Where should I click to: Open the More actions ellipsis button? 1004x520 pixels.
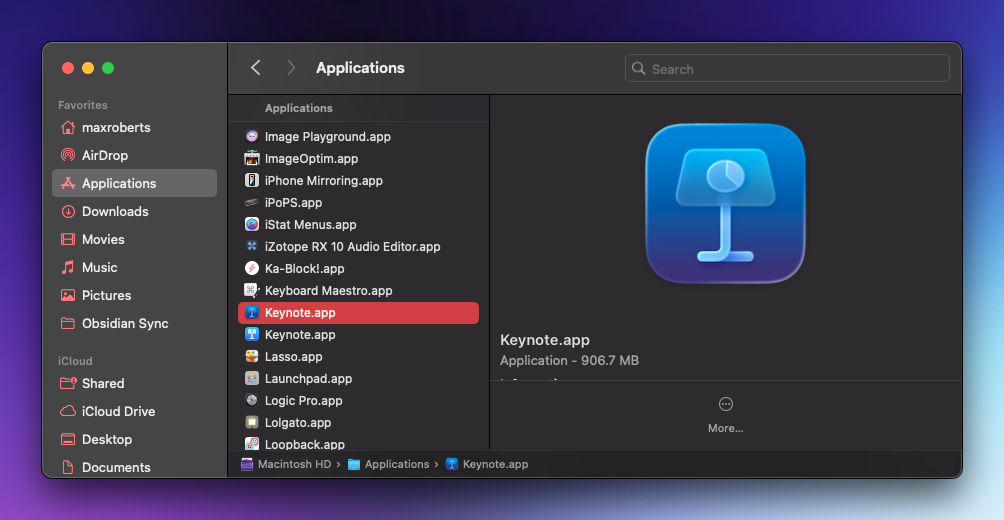[725, 404]
